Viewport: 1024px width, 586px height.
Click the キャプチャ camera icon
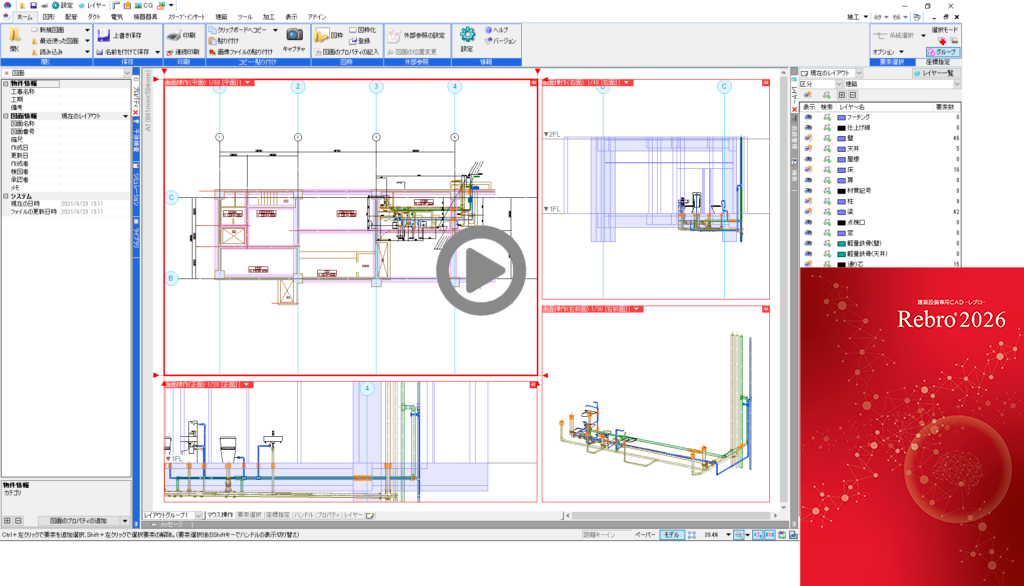tap(294, 35)
